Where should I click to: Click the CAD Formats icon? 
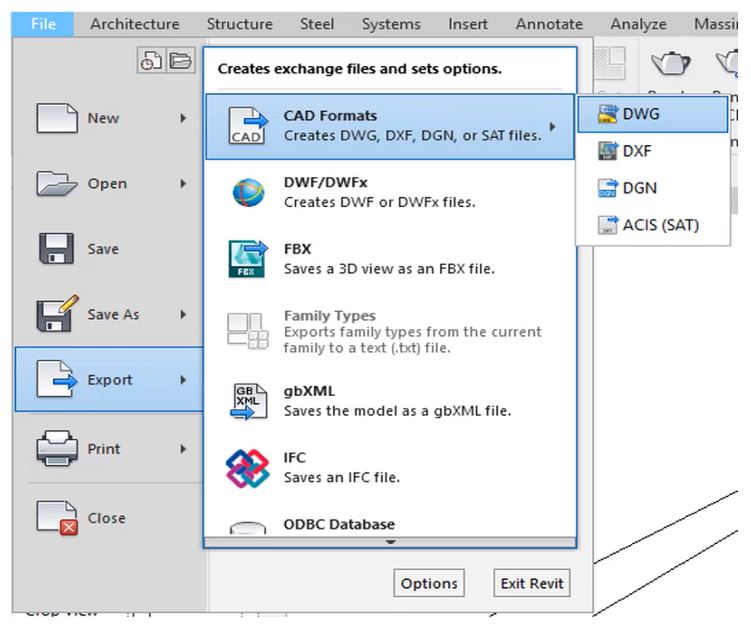point(247,126)
